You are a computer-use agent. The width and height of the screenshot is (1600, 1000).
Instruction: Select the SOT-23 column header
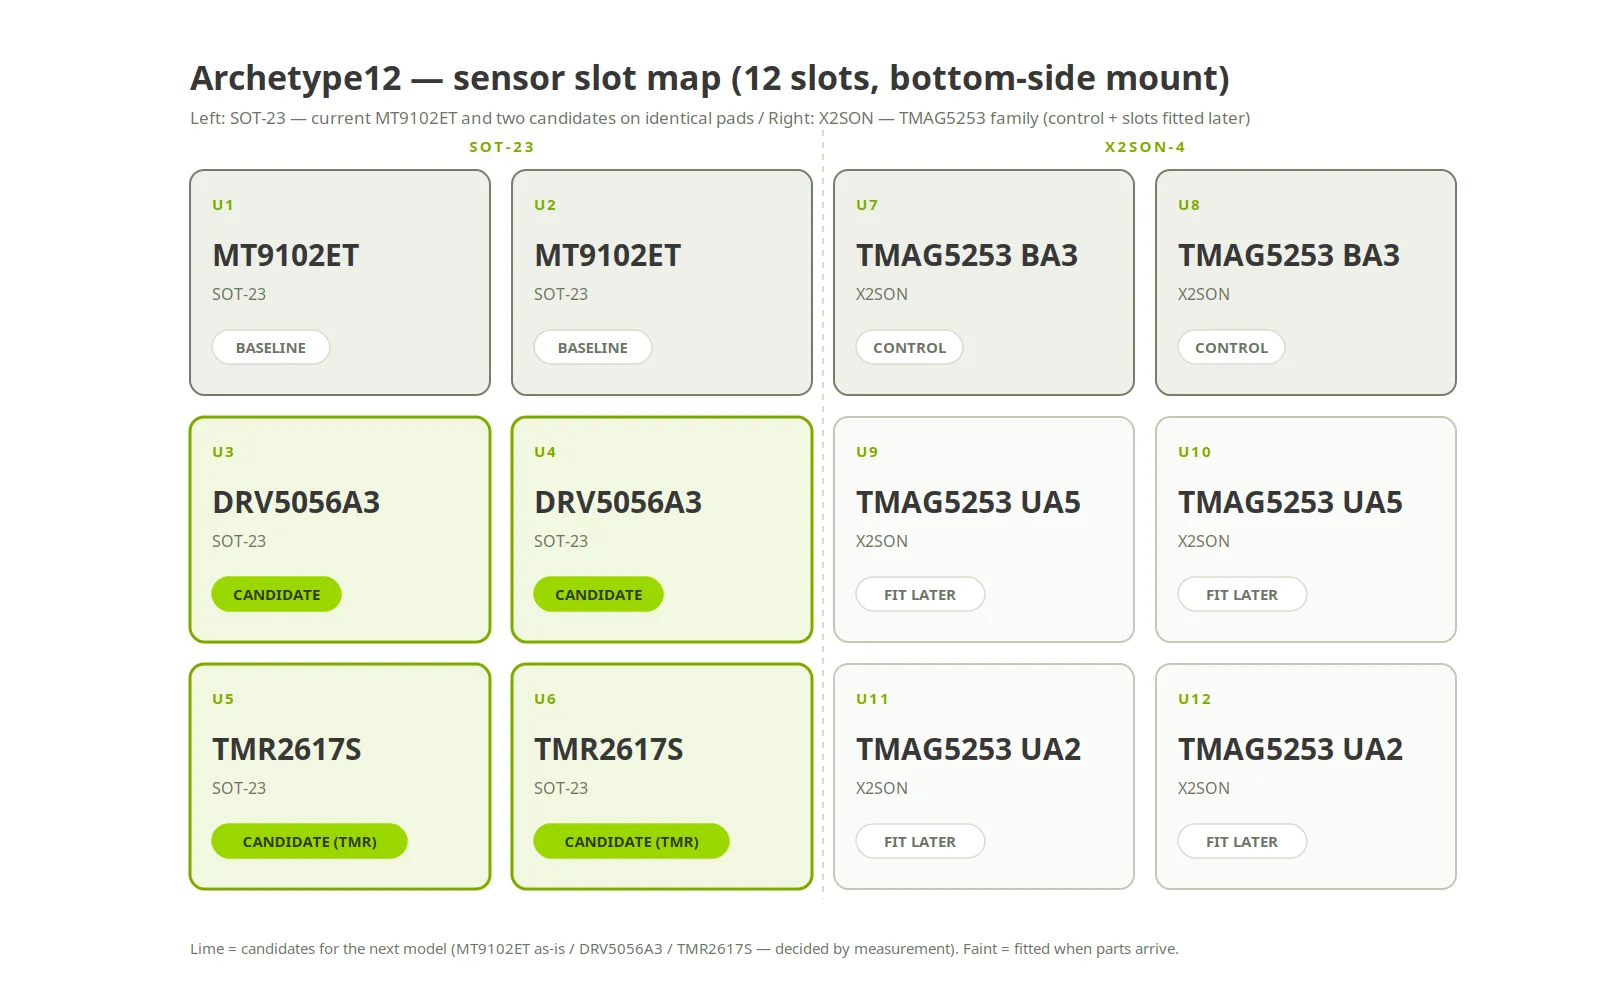coord(502,147)
